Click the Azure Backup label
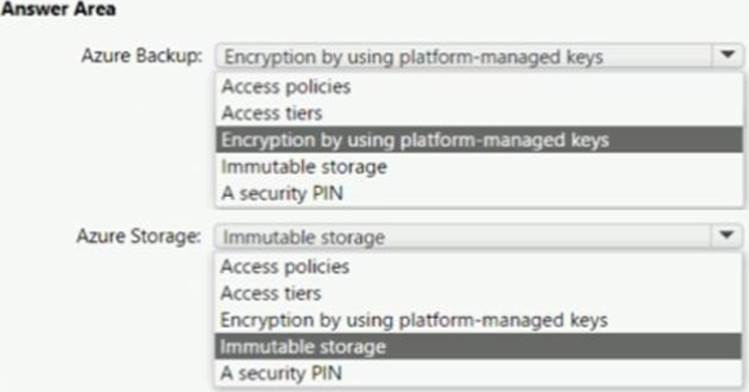Screen dimensions: 749x392 click(x=142, y=56)
